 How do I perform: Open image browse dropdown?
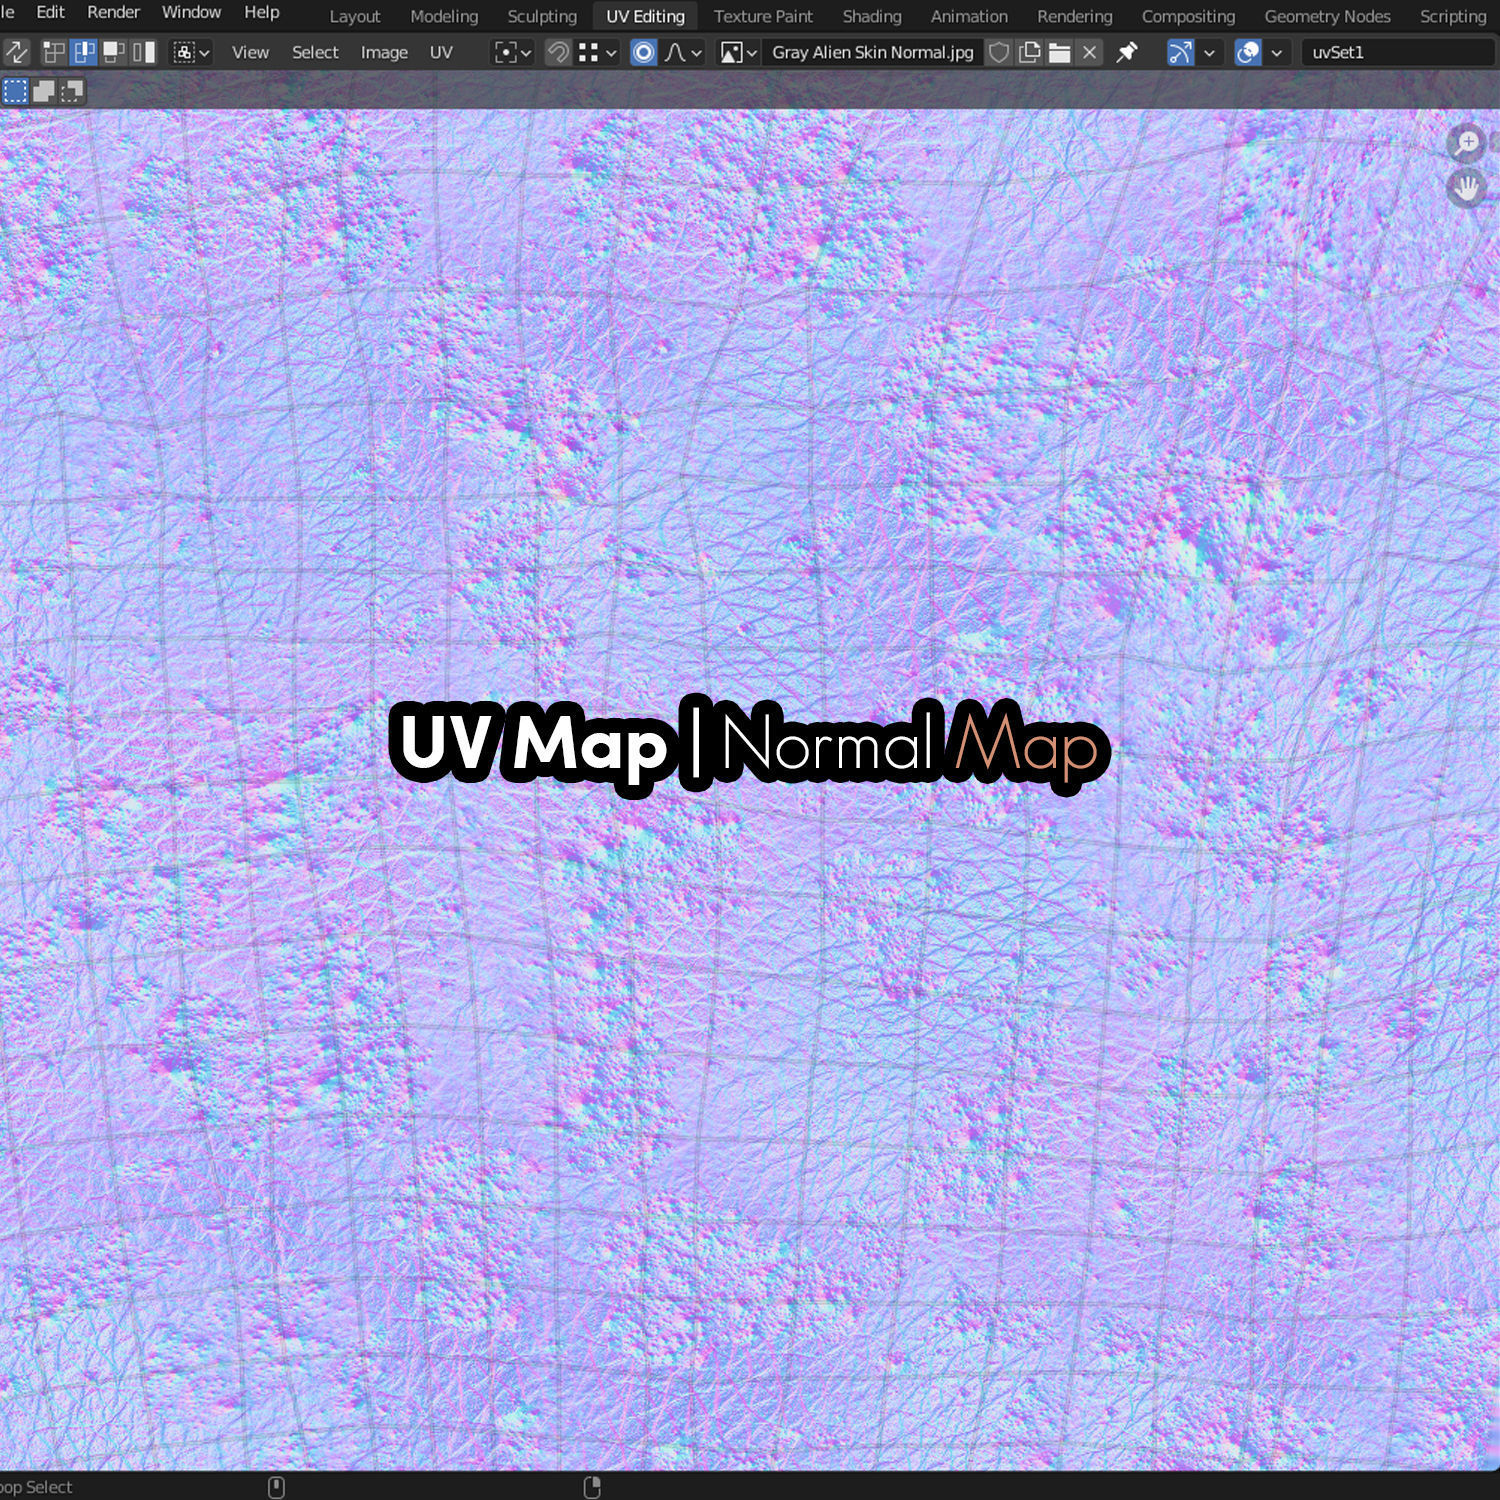point(739,52)
